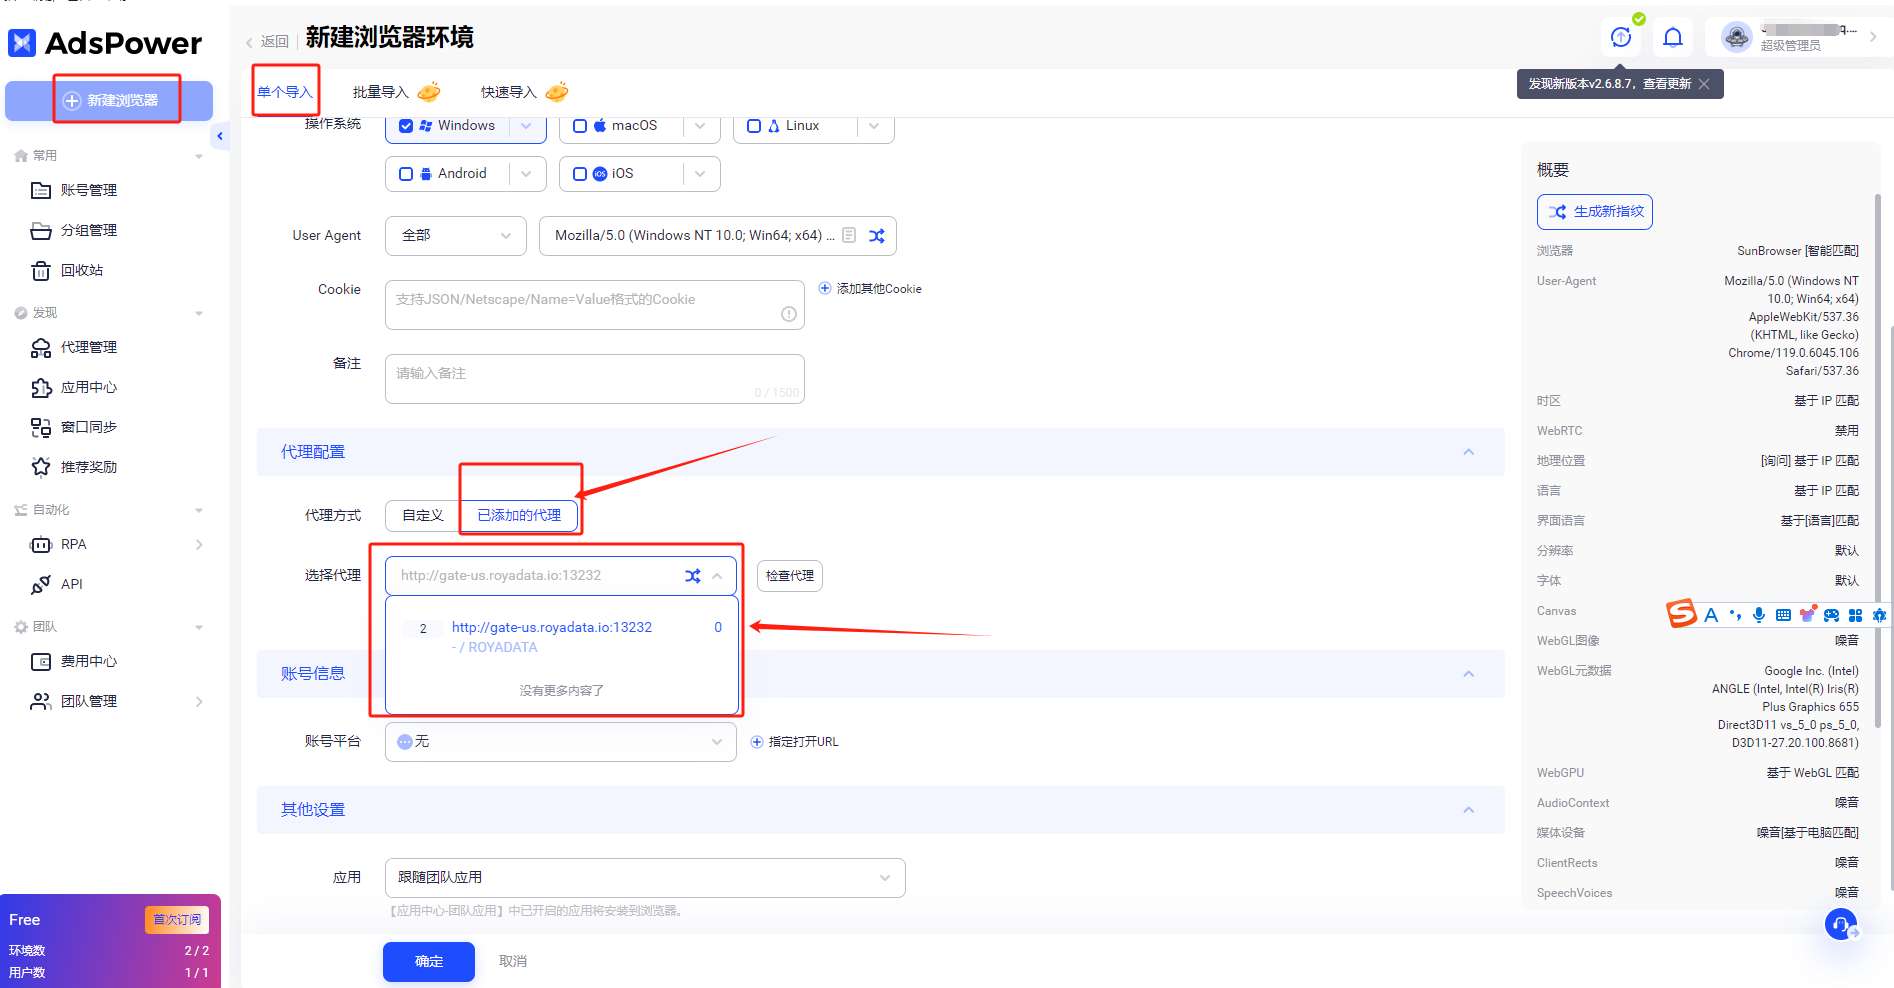Viewport: 1894px width, 988px height.
Task: Open 代理管理 in the sidebar
Action: 88,347
